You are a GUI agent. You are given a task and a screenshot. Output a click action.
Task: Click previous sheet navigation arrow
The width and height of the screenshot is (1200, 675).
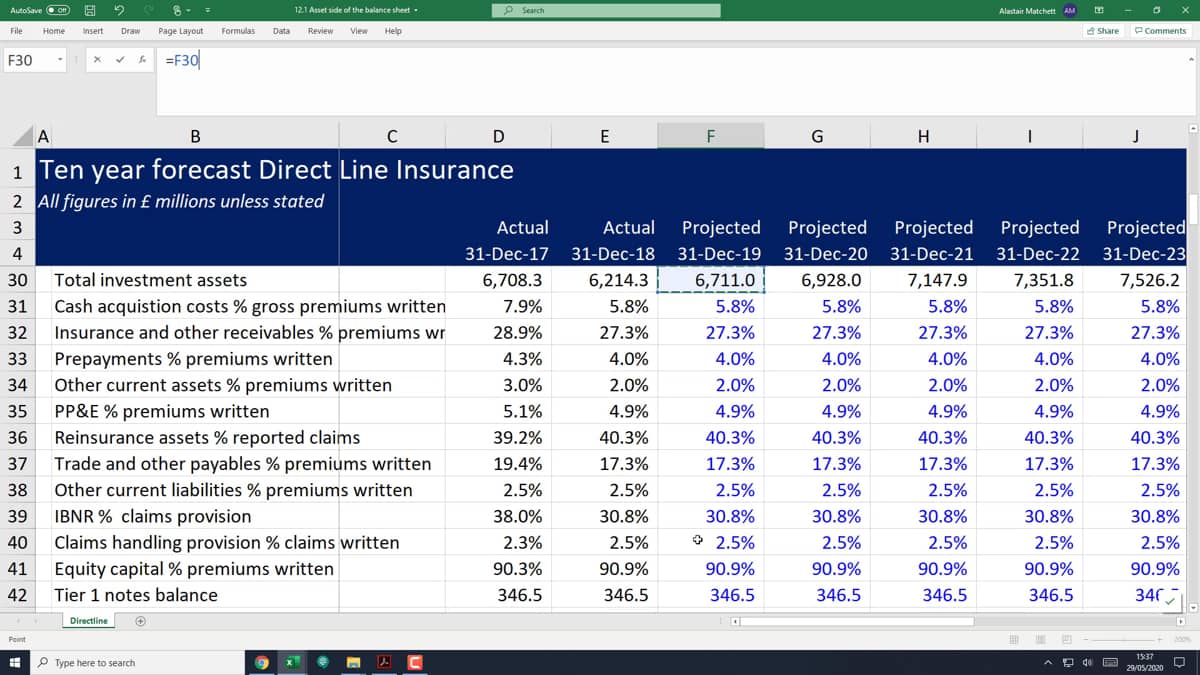(x=17, y=621)
